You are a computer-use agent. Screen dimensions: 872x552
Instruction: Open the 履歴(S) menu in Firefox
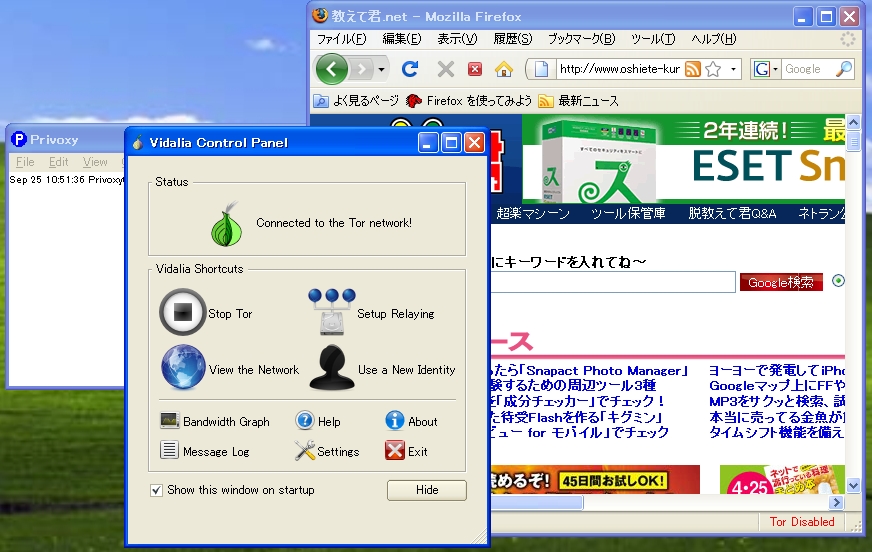[x=513, y=39]
